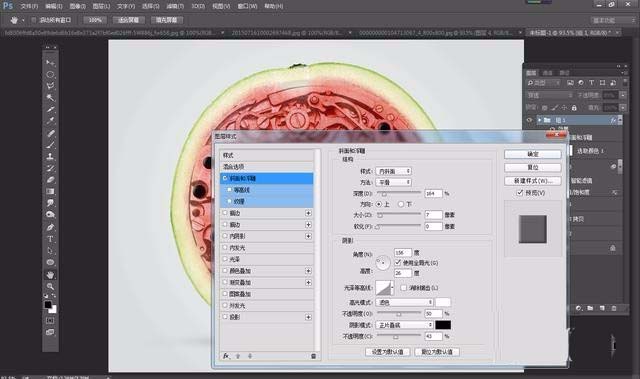Open the 高光模式 滤色 dropdown
The height and width of the screenshot is (379, 640).
[404, 302]
